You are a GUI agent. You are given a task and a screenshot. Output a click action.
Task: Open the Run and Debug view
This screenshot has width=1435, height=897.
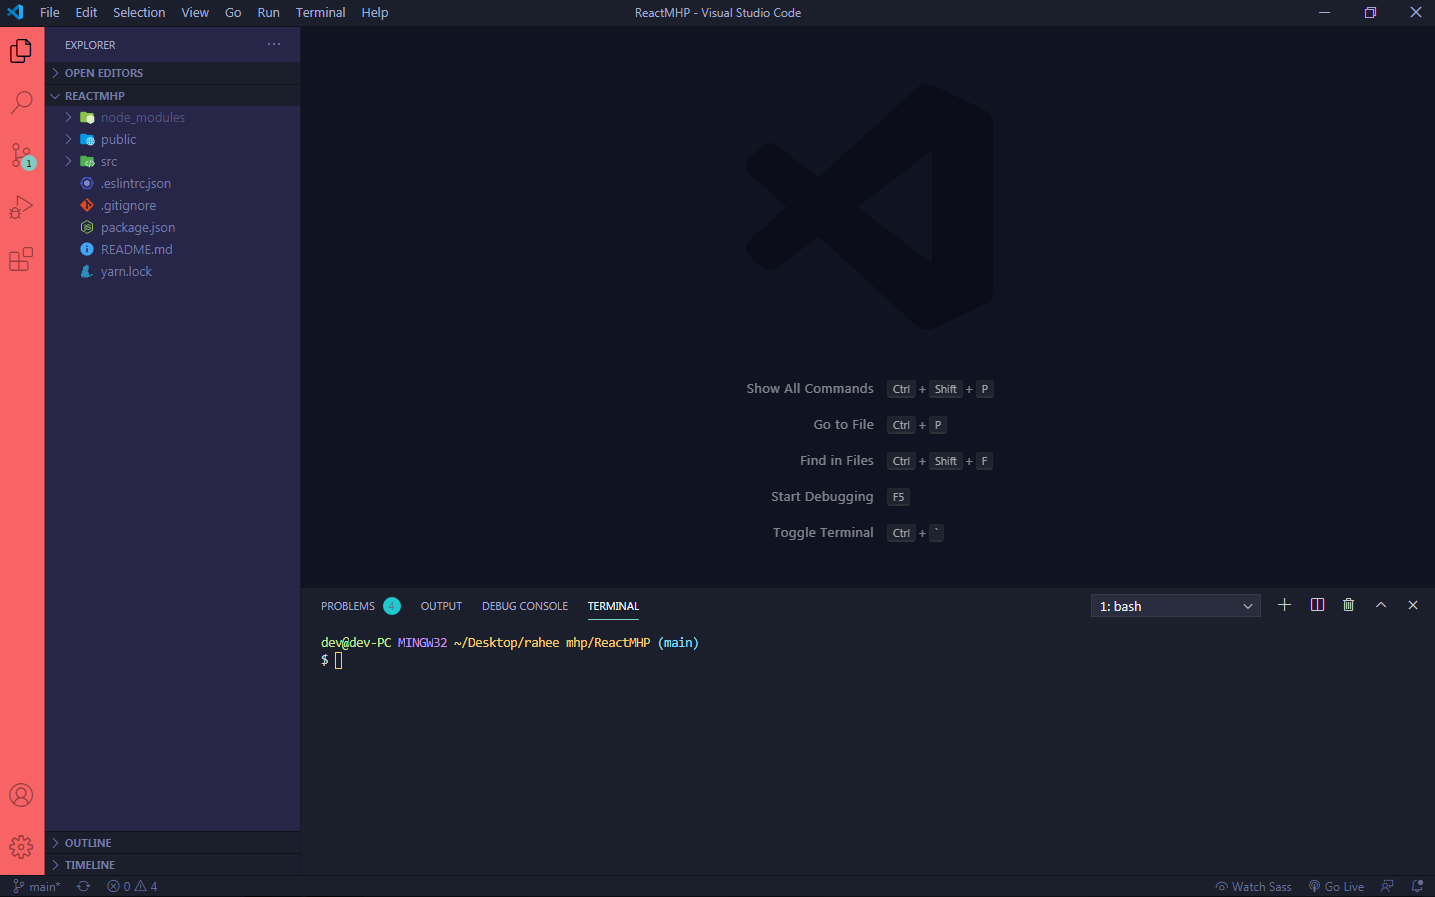tap(21, 207)
